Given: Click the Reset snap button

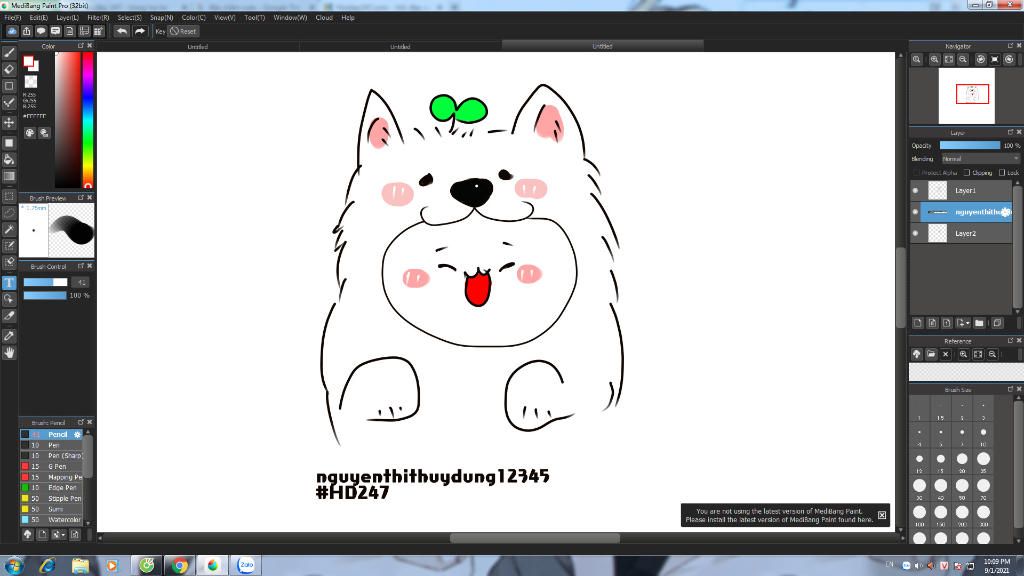Looking at the screenshot, I should [x=184, y=31].
